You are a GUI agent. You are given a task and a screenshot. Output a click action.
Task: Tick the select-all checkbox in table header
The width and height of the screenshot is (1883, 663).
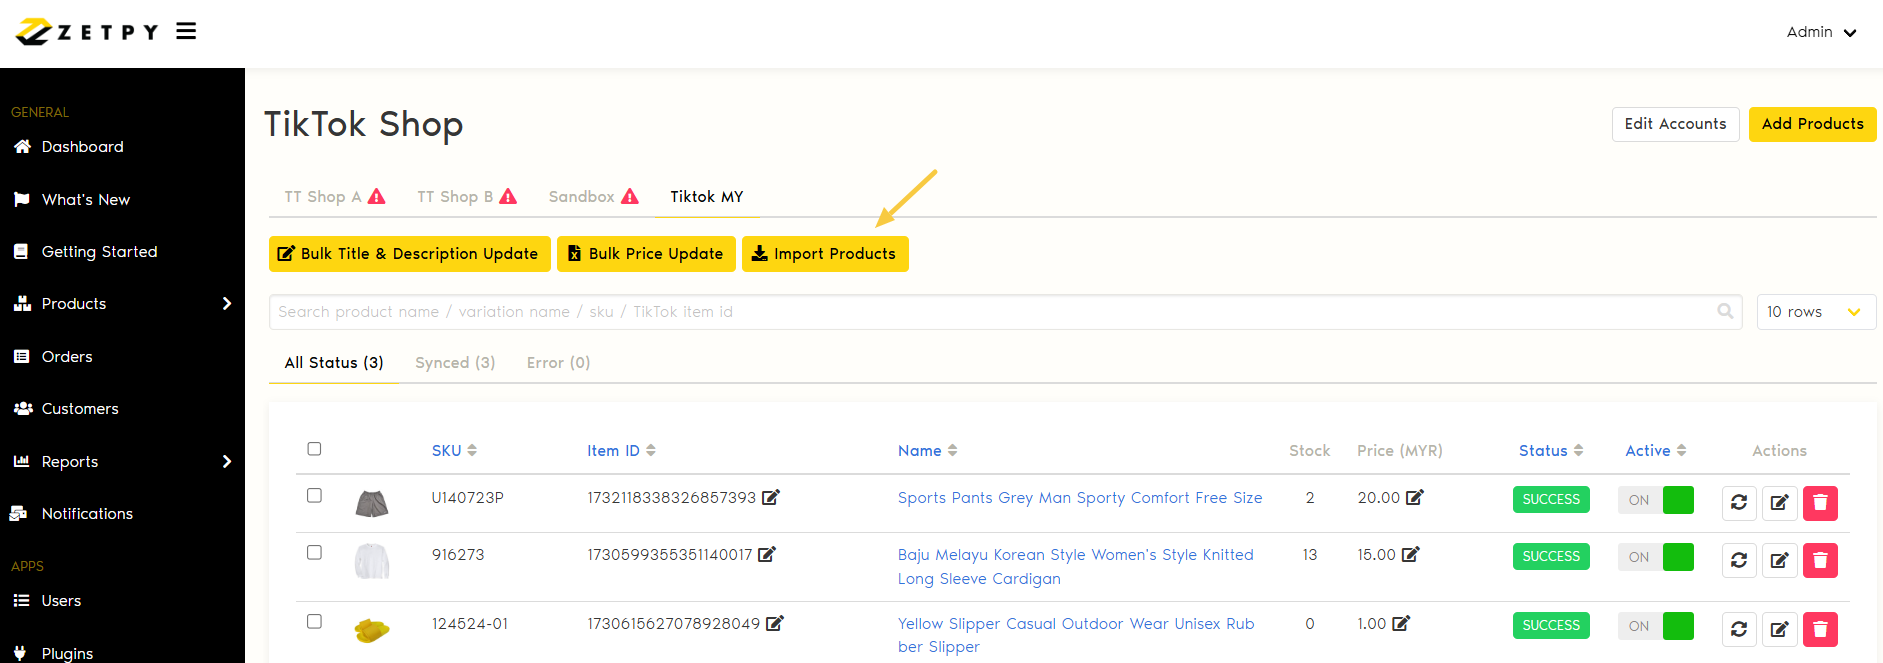coord(314,449)
